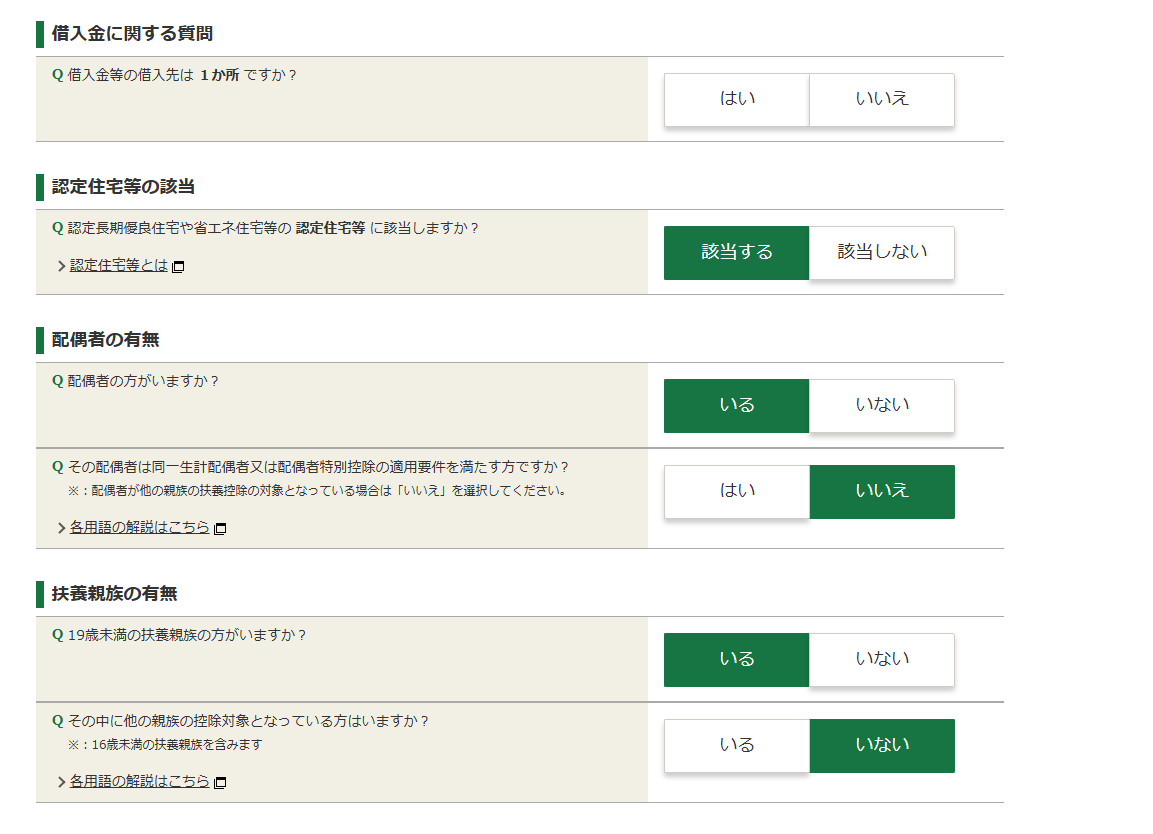The image size is (1153, 834).
Task: Choose いない for other relatives' deduction question
Action: pyautogui.click(x=882, y=746)
